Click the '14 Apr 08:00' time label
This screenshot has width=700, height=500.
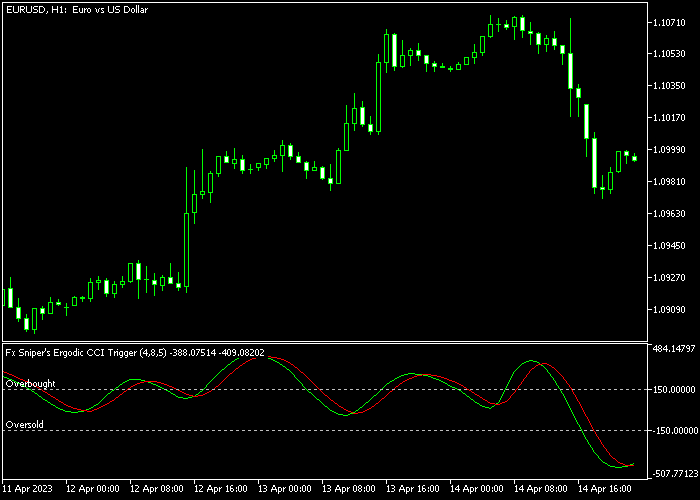pos(541,488)
